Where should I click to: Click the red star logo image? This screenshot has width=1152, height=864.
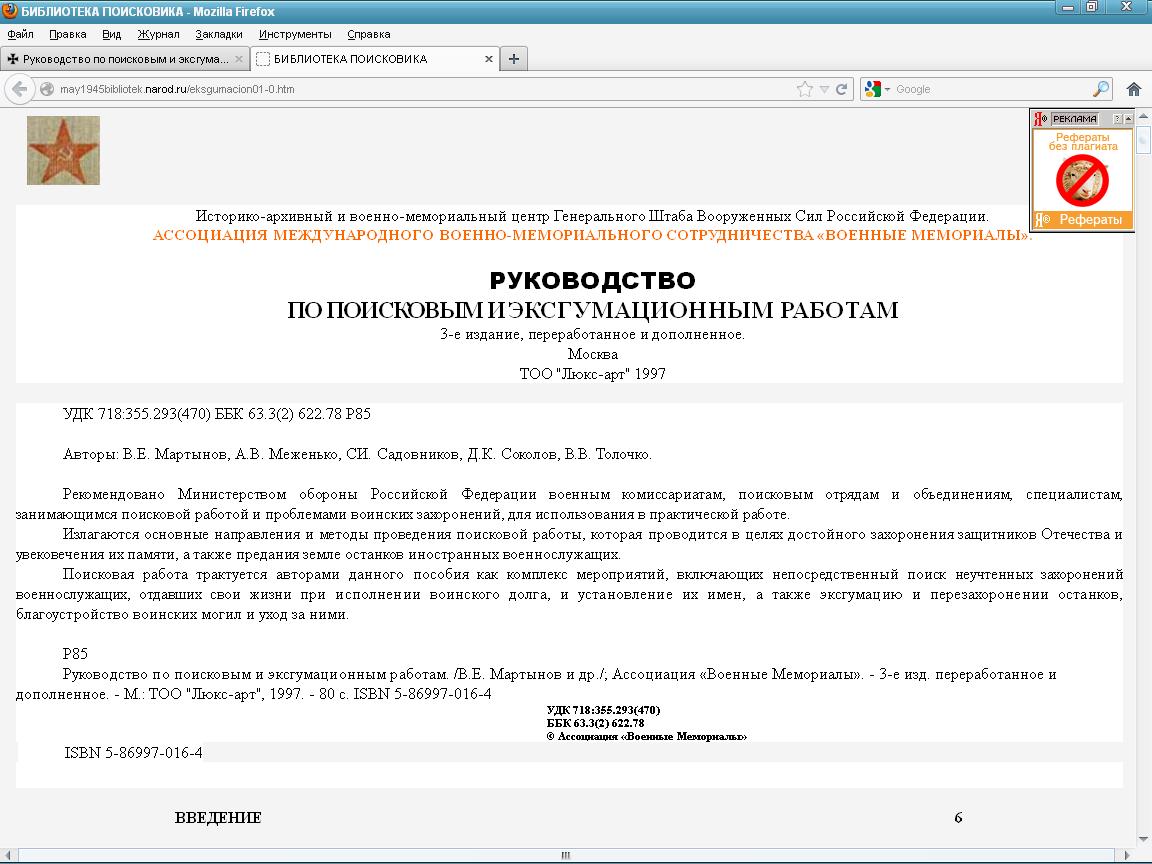coord(63,150)
